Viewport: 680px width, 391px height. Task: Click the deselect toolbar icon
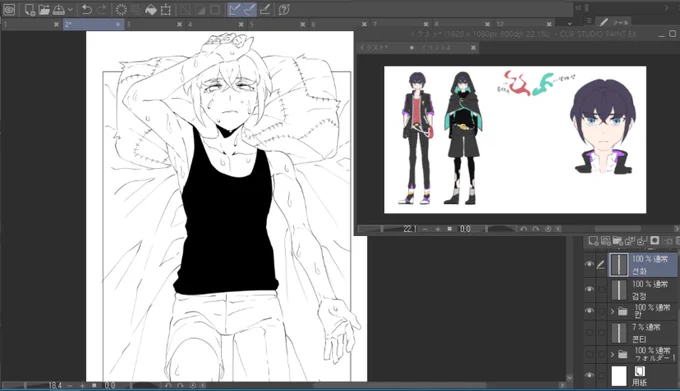point(185,10)
